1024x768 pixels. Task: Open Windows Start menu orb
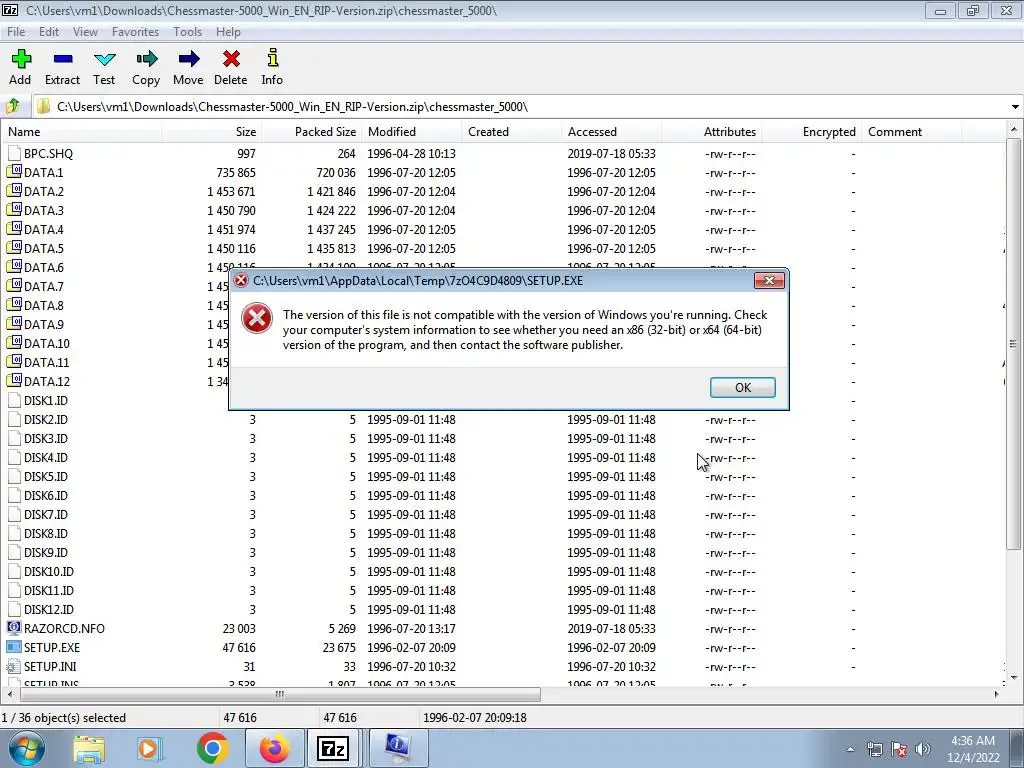pos(25,748)
